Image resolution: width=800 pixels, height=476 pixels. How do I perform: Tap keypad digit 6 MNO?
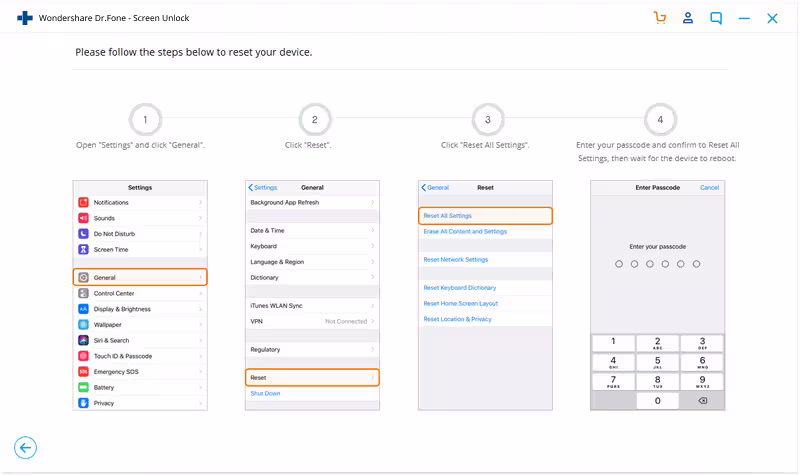coord(702,362)
